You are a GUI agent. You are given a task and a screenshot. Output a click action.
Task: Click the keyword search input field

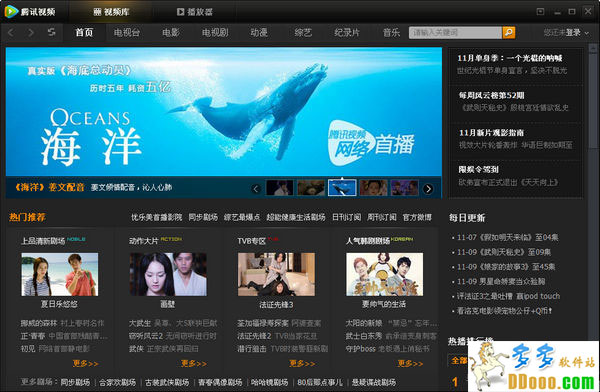(x=455, y=33)
